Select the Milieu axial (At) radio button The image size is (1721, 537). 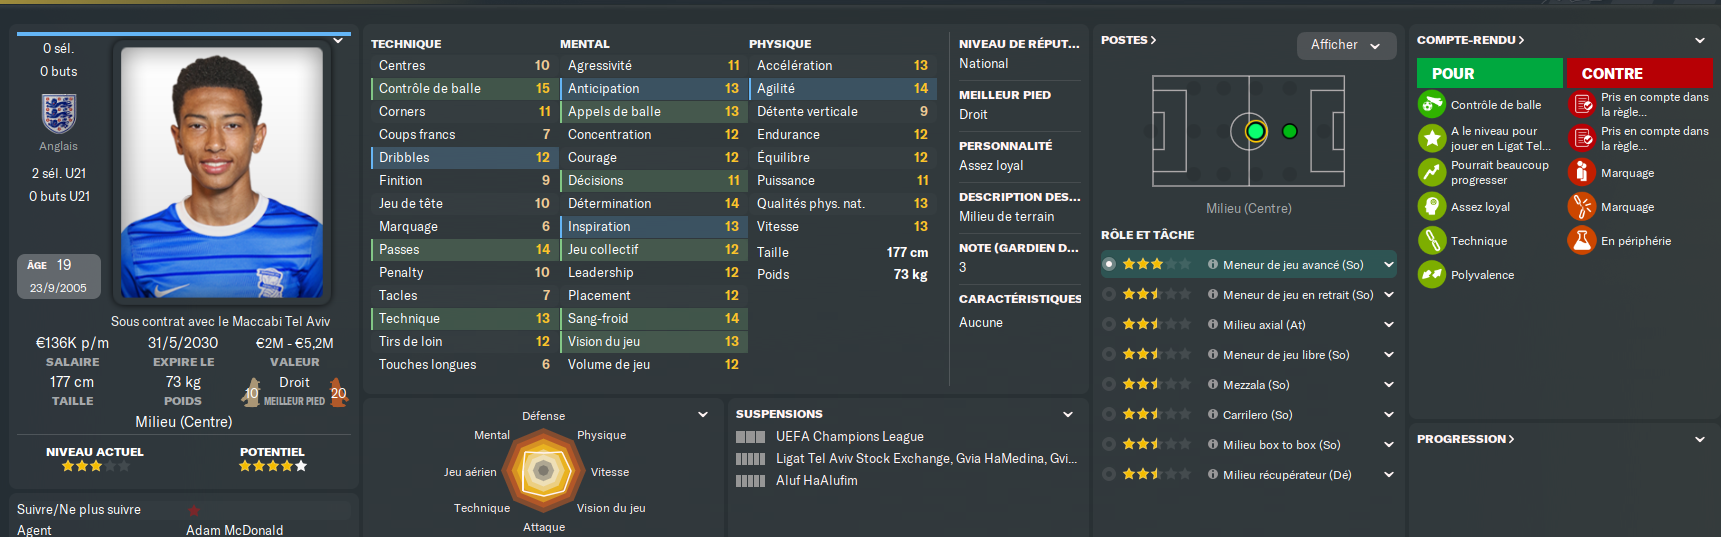[1109, 325]
